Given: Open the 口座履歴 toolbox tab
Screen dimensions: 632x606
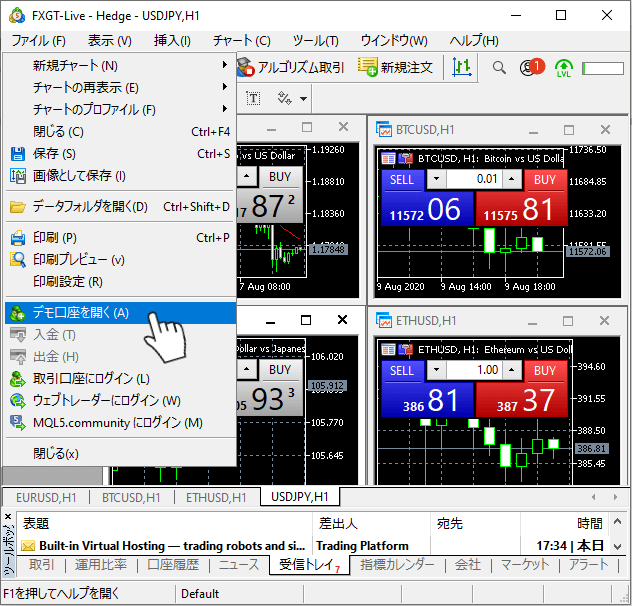Looking at the screenshot, I should pyautogui.click(x=173, y=565).
